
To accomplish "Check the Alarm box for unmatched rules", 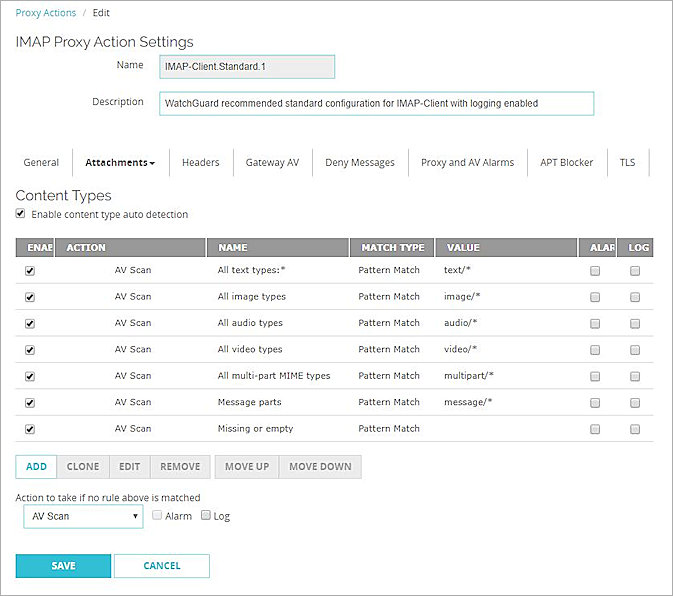I will 157,516.
